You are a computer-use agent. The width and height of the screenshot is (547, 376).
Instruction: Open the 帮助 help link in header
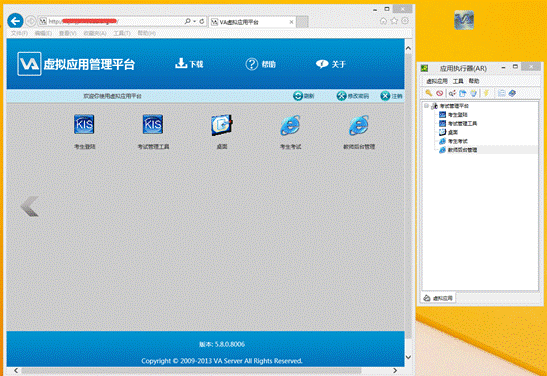tap(261, 64)
